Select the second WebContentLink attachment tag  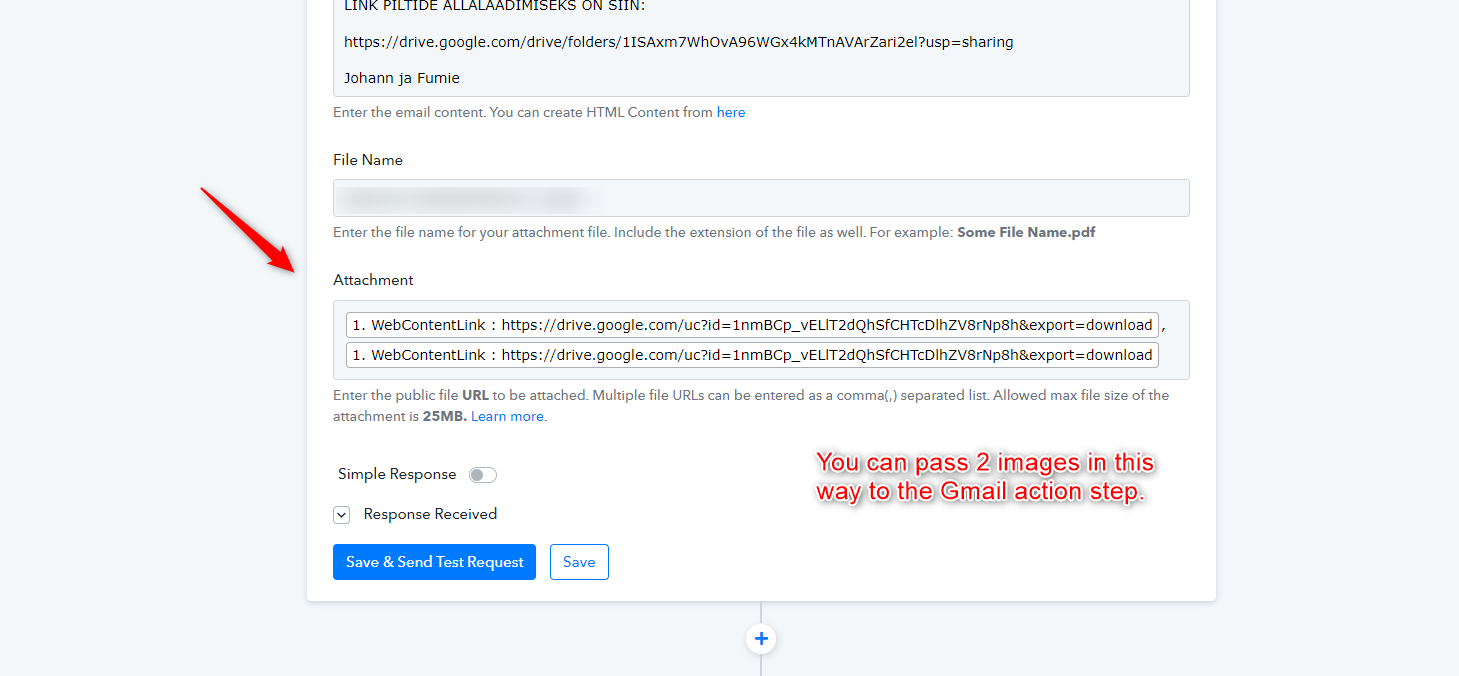752,355
